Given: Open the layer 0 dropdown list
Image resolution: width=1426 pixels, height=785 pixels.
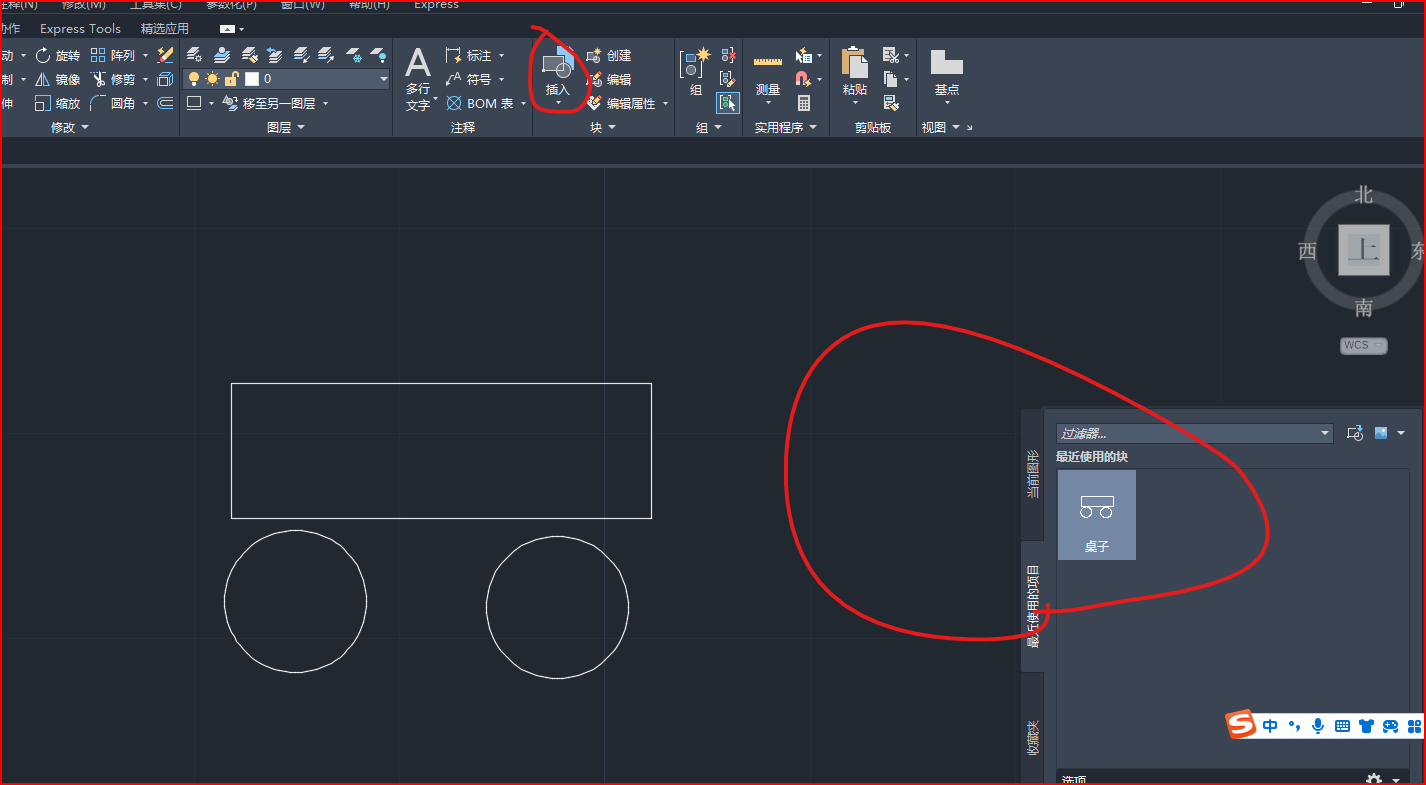Looking at the screenshot, I should (x=384, y=79).
